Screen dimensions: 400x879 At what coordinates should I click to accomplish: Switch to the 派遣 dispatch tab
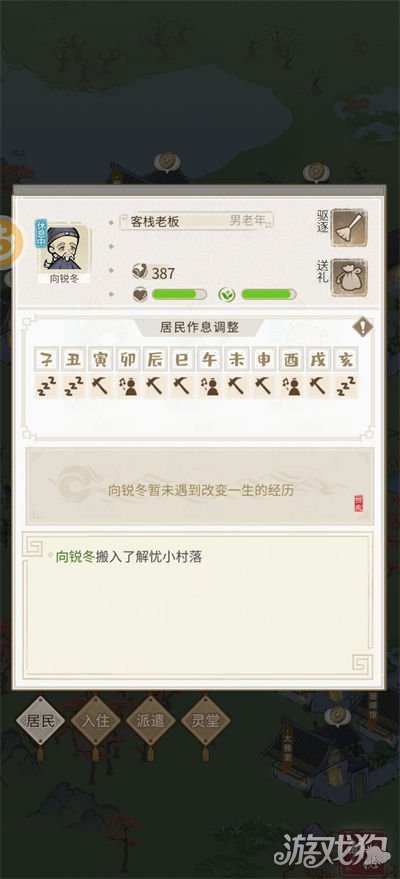pyautogui.click(x=151, y=720)
